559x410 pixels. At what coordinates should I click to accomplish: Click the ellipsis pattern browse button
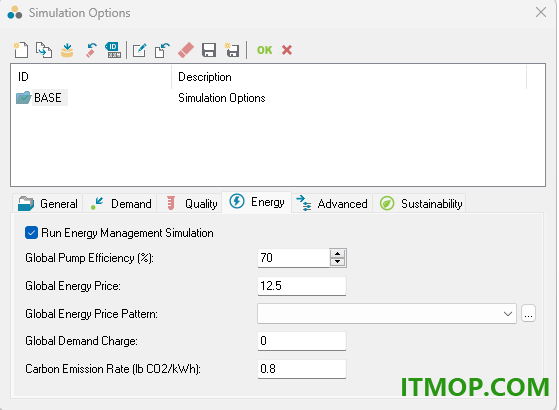(x=528, y=314)
